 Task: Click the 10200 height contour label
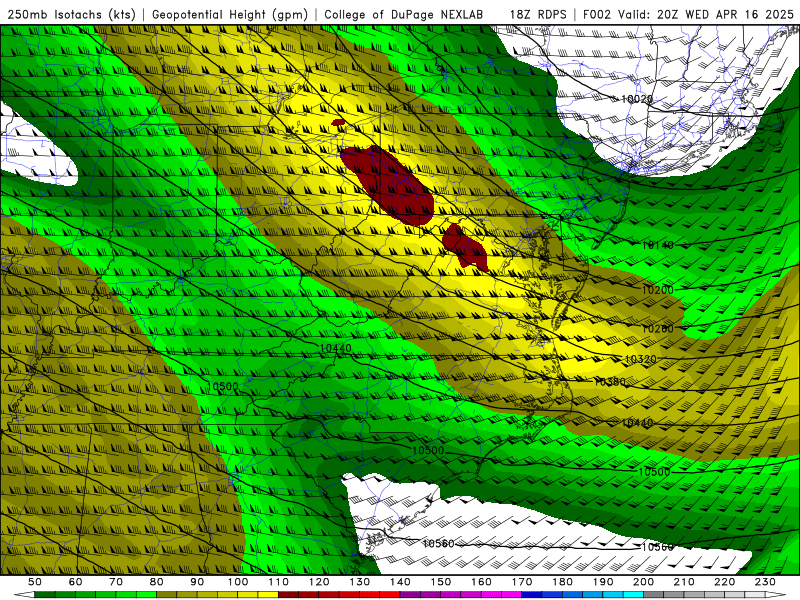point(657,290)
